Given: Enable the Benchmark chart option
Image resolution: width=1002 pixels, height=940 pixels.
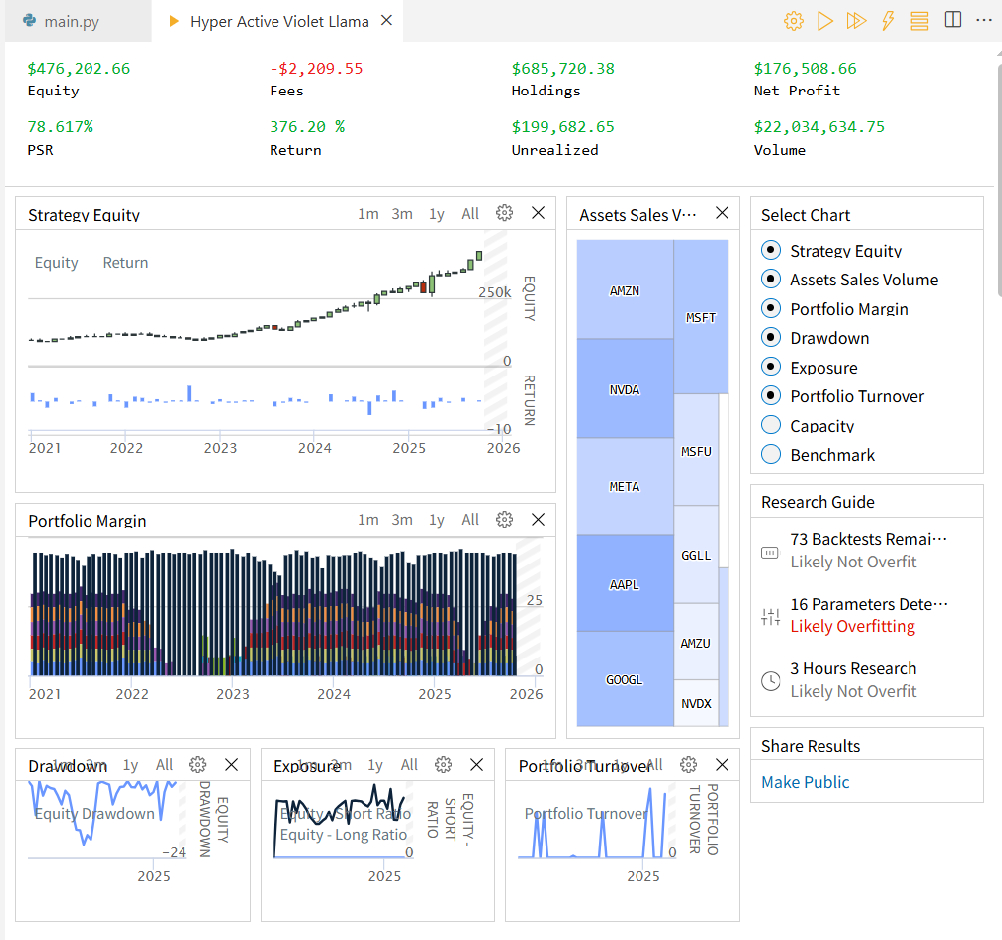Looking at the screenshot, I should click(770, 455).
